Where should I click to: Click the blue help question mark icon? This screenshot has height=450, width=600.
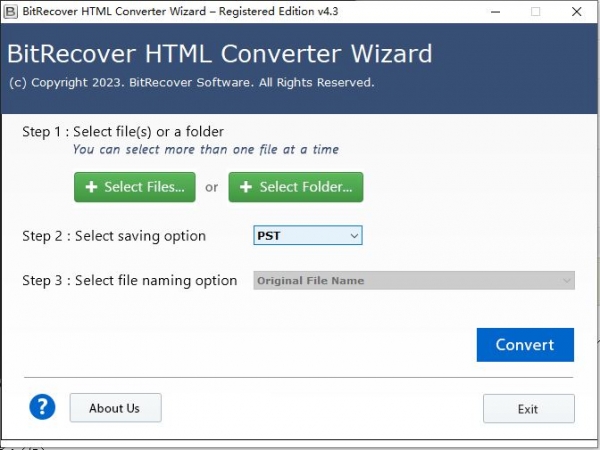(42, 407)
